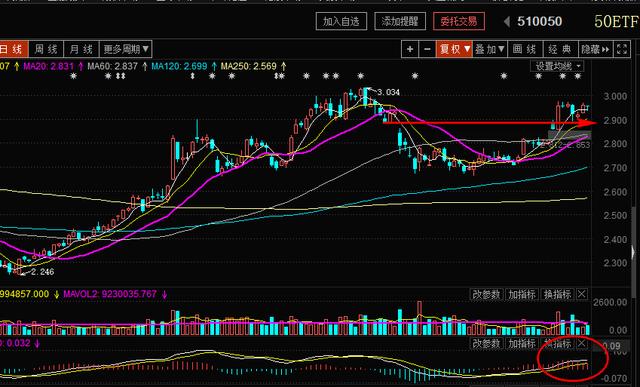Image resolution: width=640 pixels, height=387 pixels.
Task: Click 换指标 in volume panel
Action: click(558, 294)
